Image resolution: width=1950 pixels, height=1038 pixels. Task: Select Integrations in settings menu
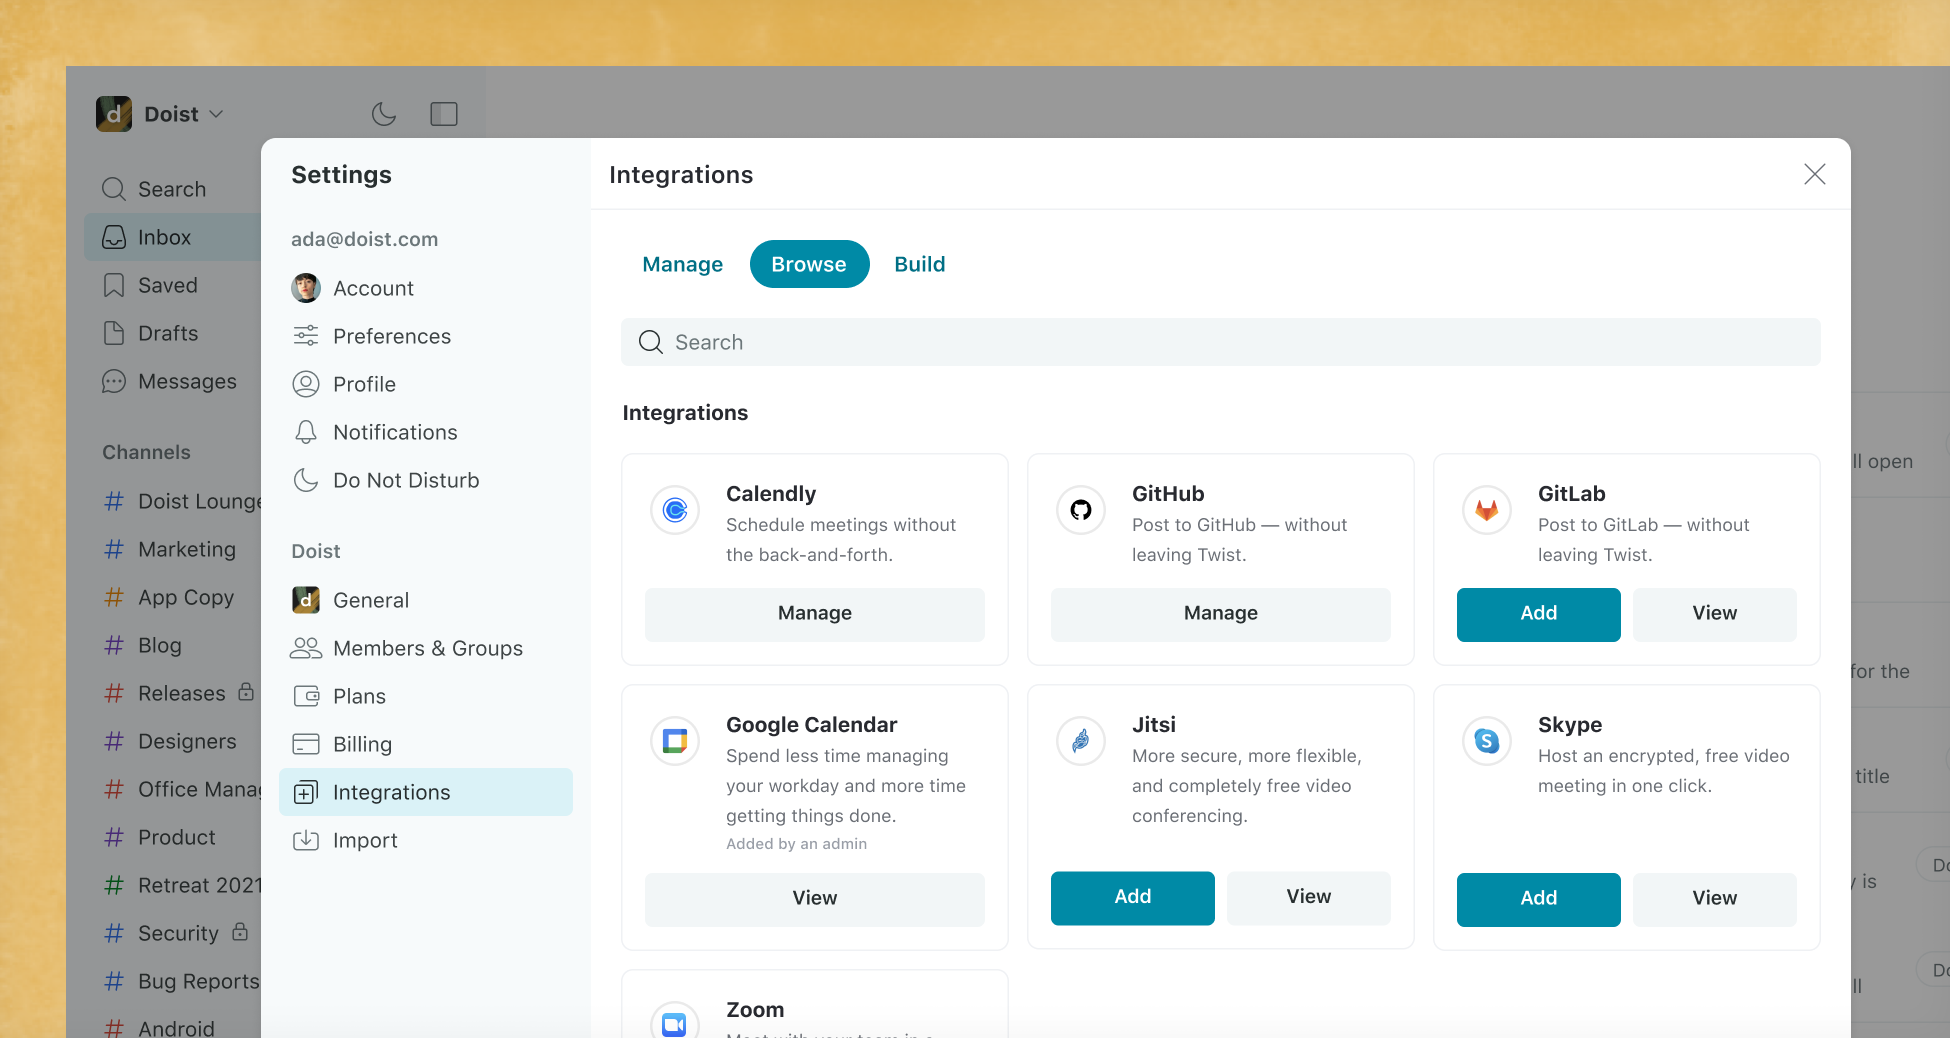pos(426,792)
